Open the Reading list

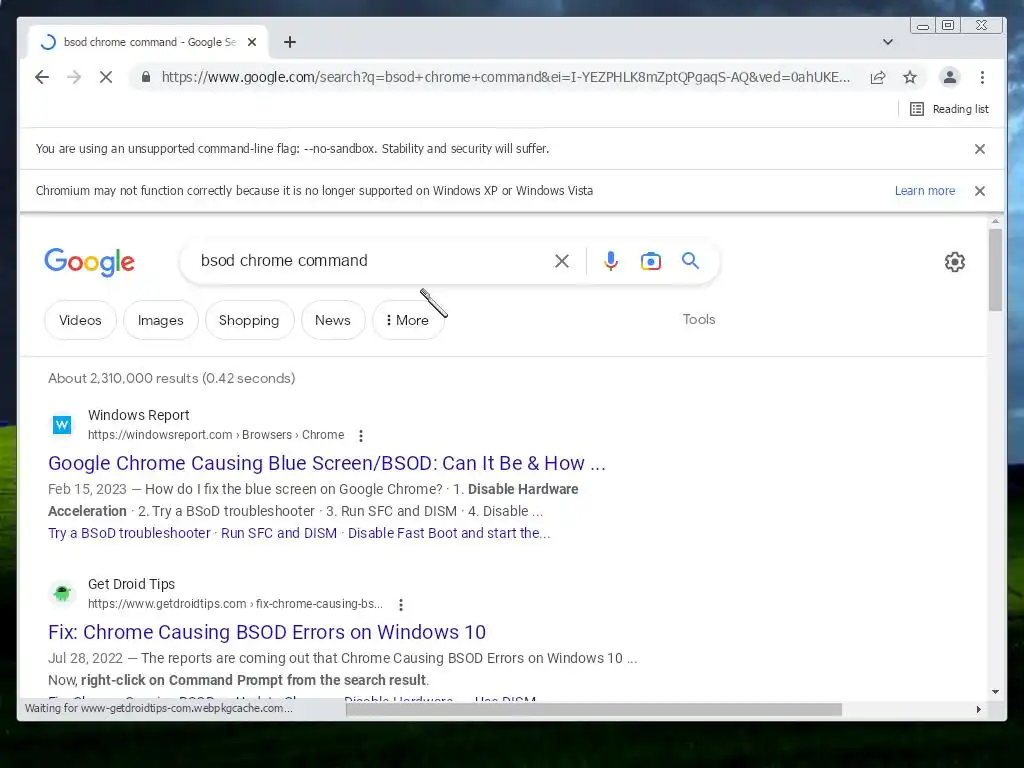tap(950, 109)
